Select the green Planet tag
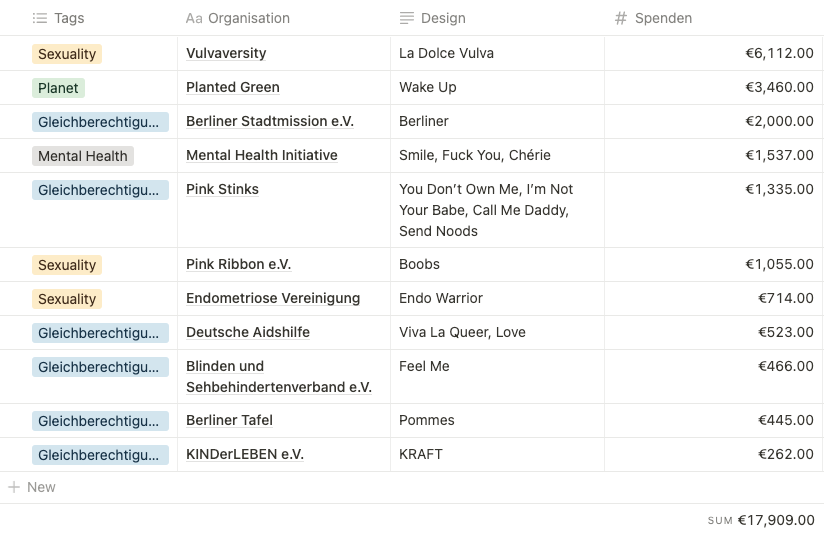This screenshot has height=536, width=824. point(58,88)
